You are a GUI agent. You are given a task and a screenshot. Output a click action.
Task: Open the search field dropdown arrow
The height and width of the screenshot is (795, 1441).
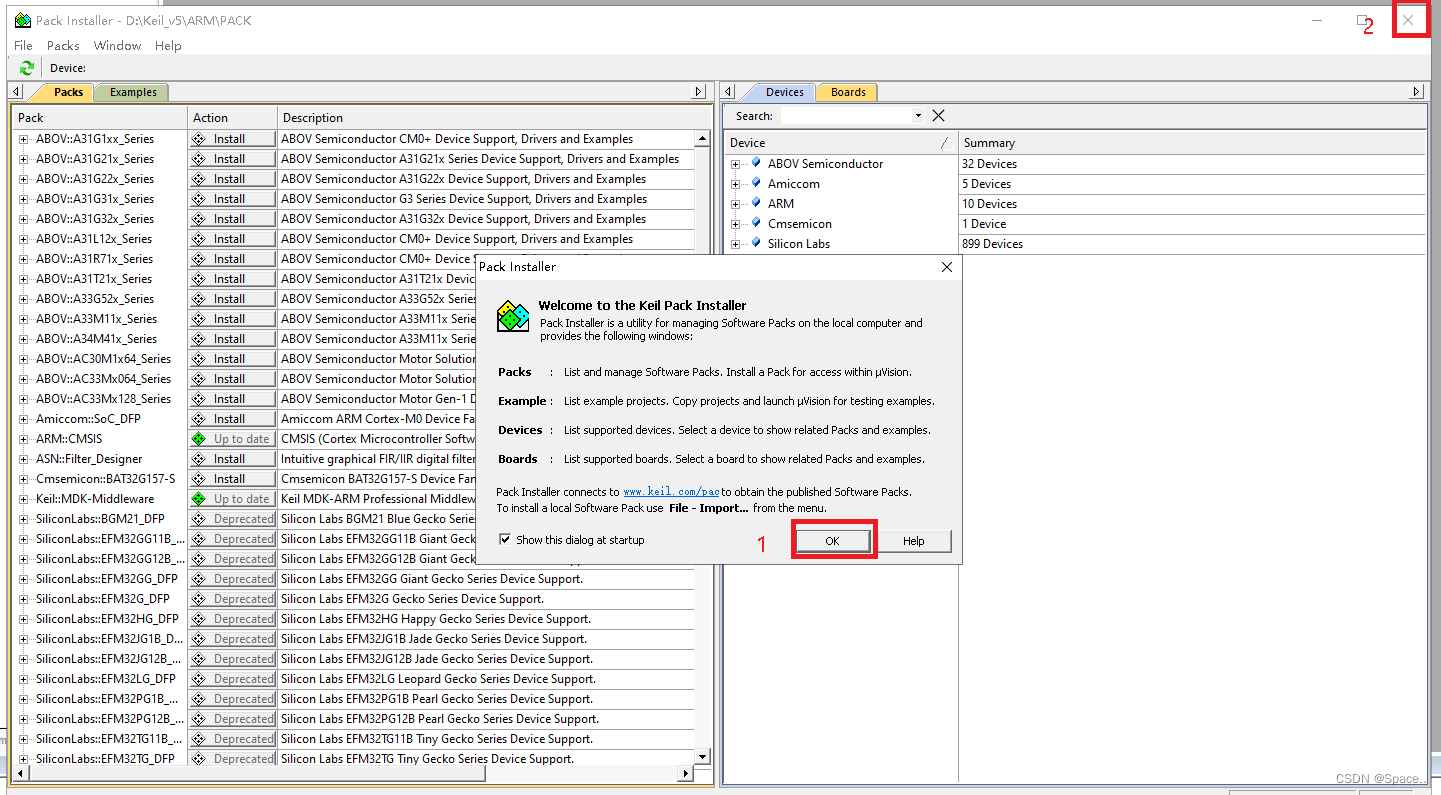(918, 116)
